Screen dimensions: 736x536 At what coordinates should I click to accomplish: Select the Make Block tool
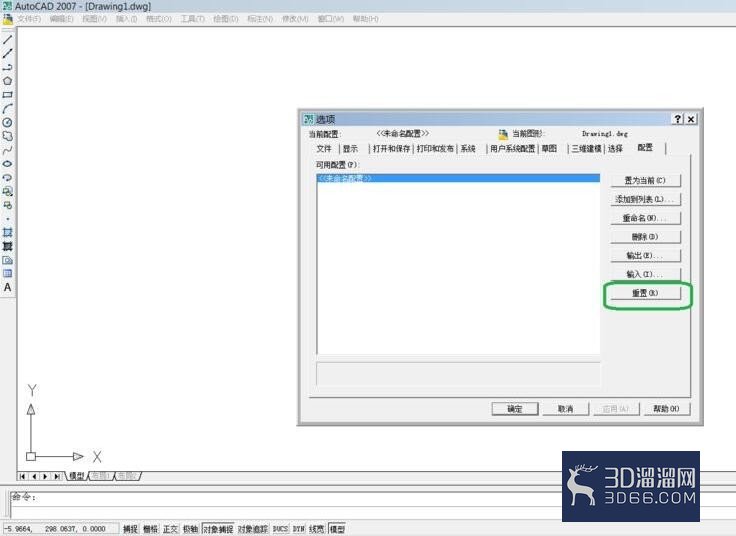(8, 205)
